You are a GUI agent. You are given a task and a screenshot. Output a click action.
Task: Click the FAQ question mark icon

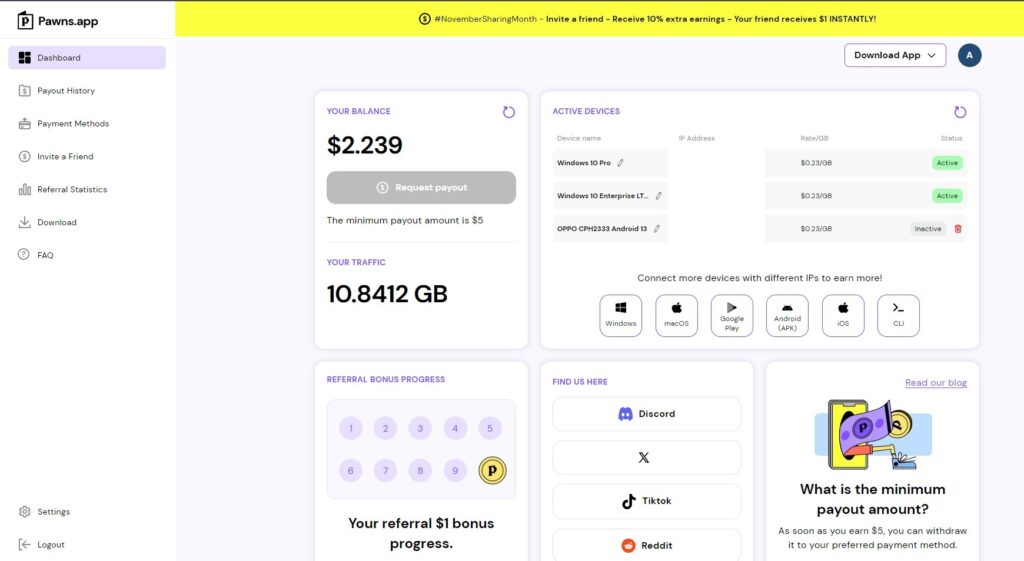pyautogui.click(x=24, y=255)
